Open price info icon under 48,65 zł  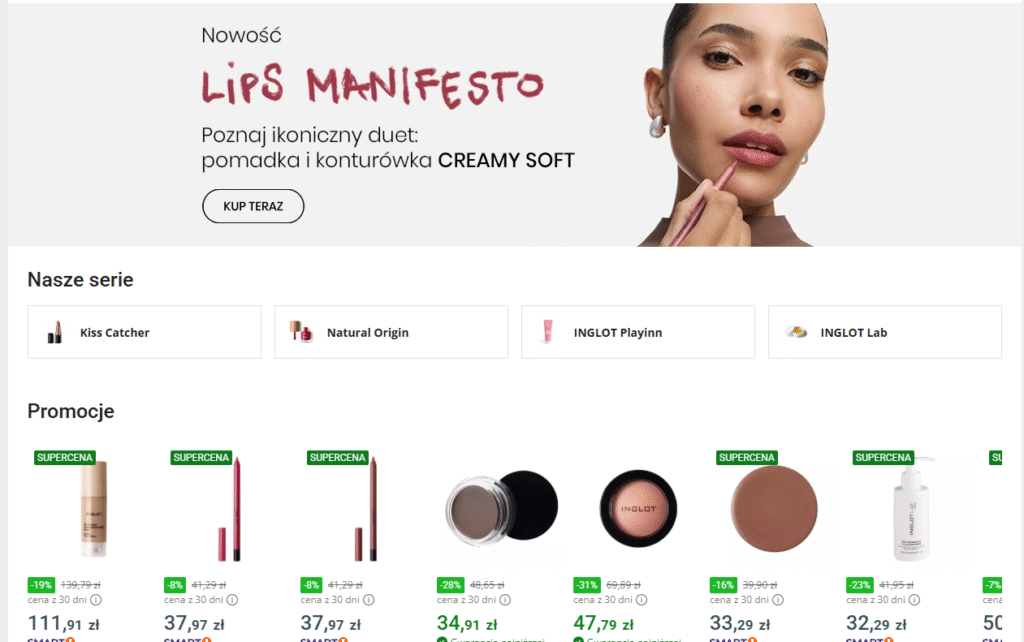click(505, 600)
